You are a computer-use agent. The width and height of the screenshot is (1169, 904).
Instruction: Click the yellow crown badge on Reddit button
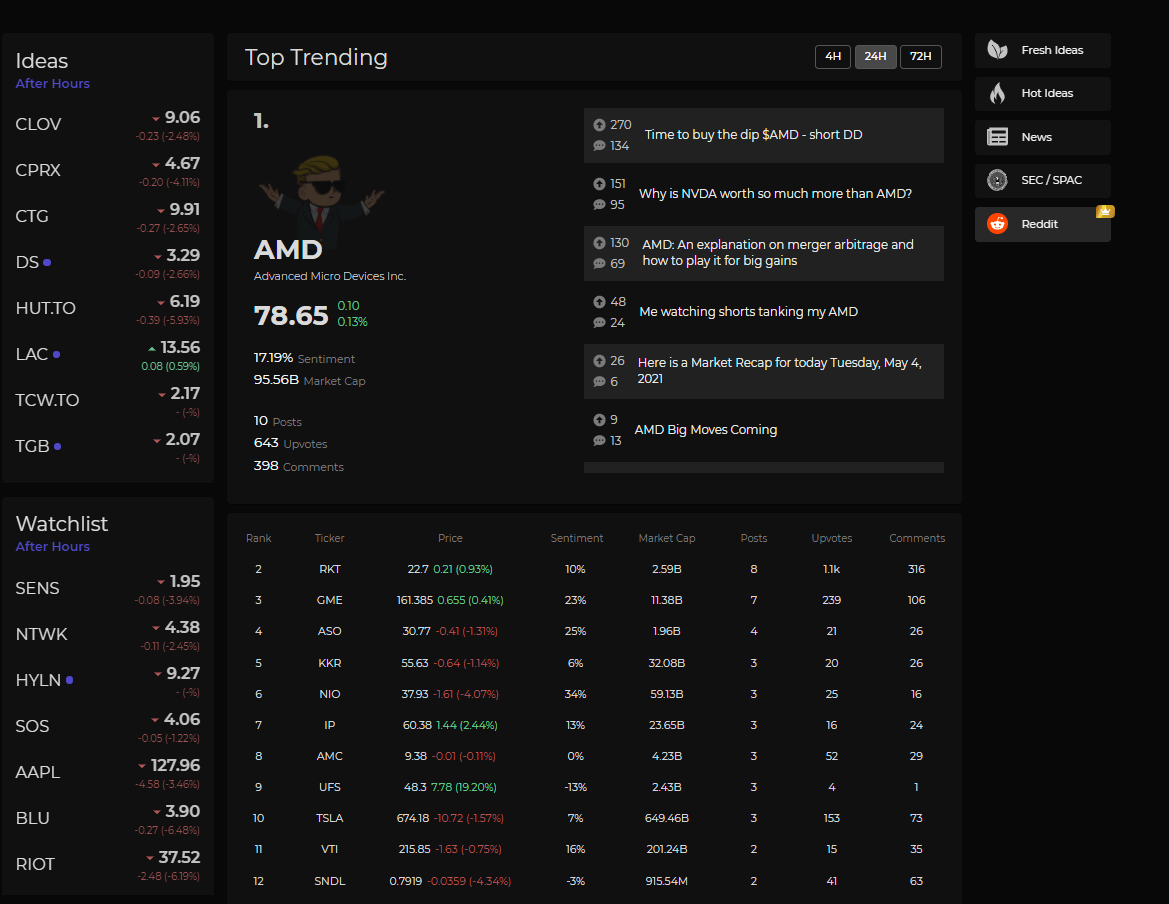click(1104, 211)
